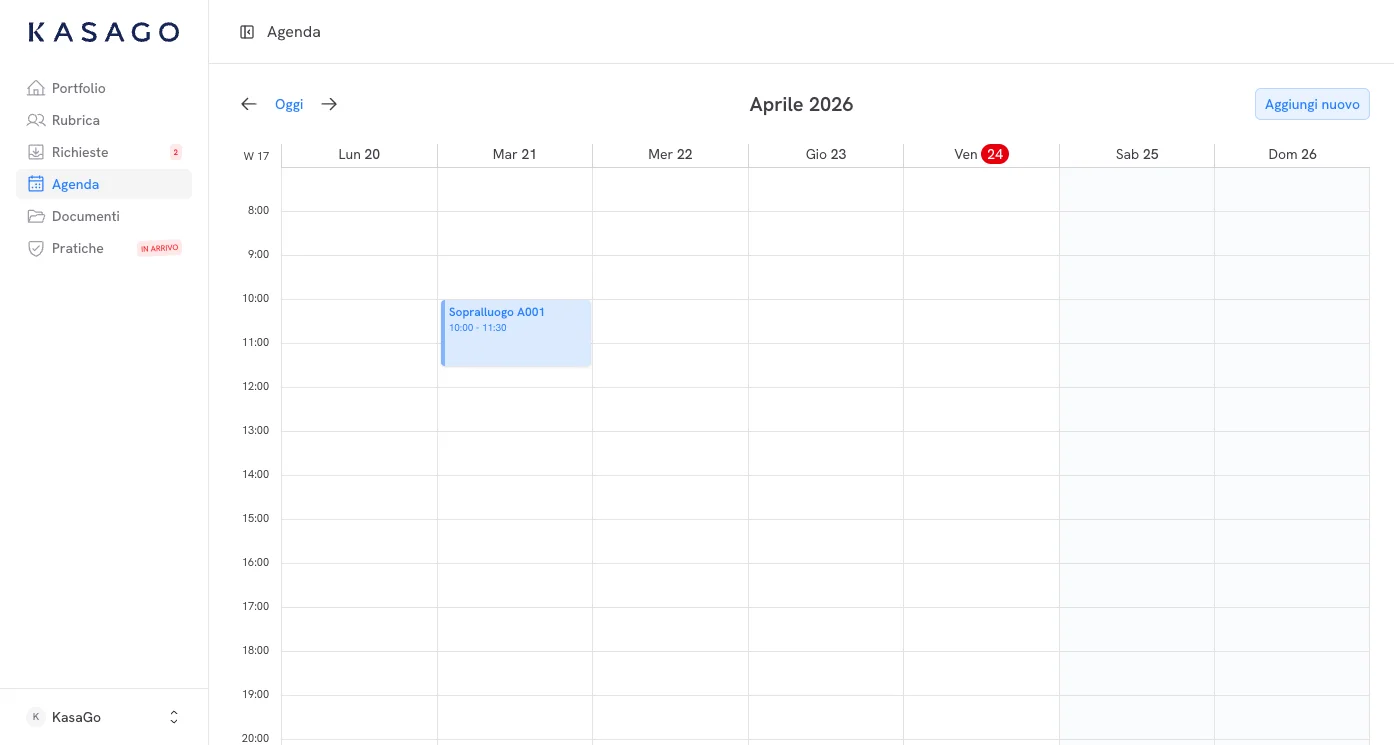Click the Agenda calendar icon
Image resolution: width=1394 pixels, height=745 pixels.
pyautogui.click(x=36, y=184)
